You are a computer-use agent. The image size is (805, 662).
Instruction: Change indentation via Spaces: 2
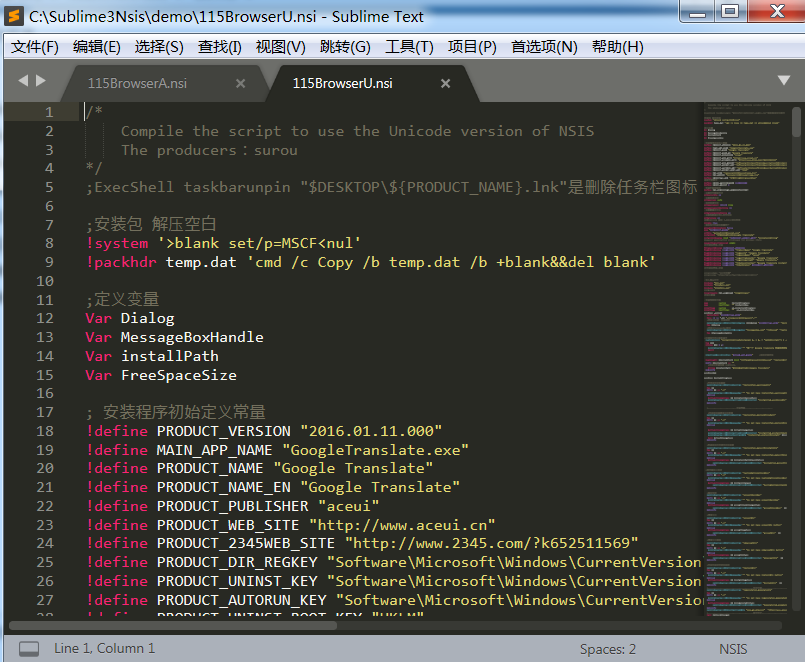tap(608, 649)
